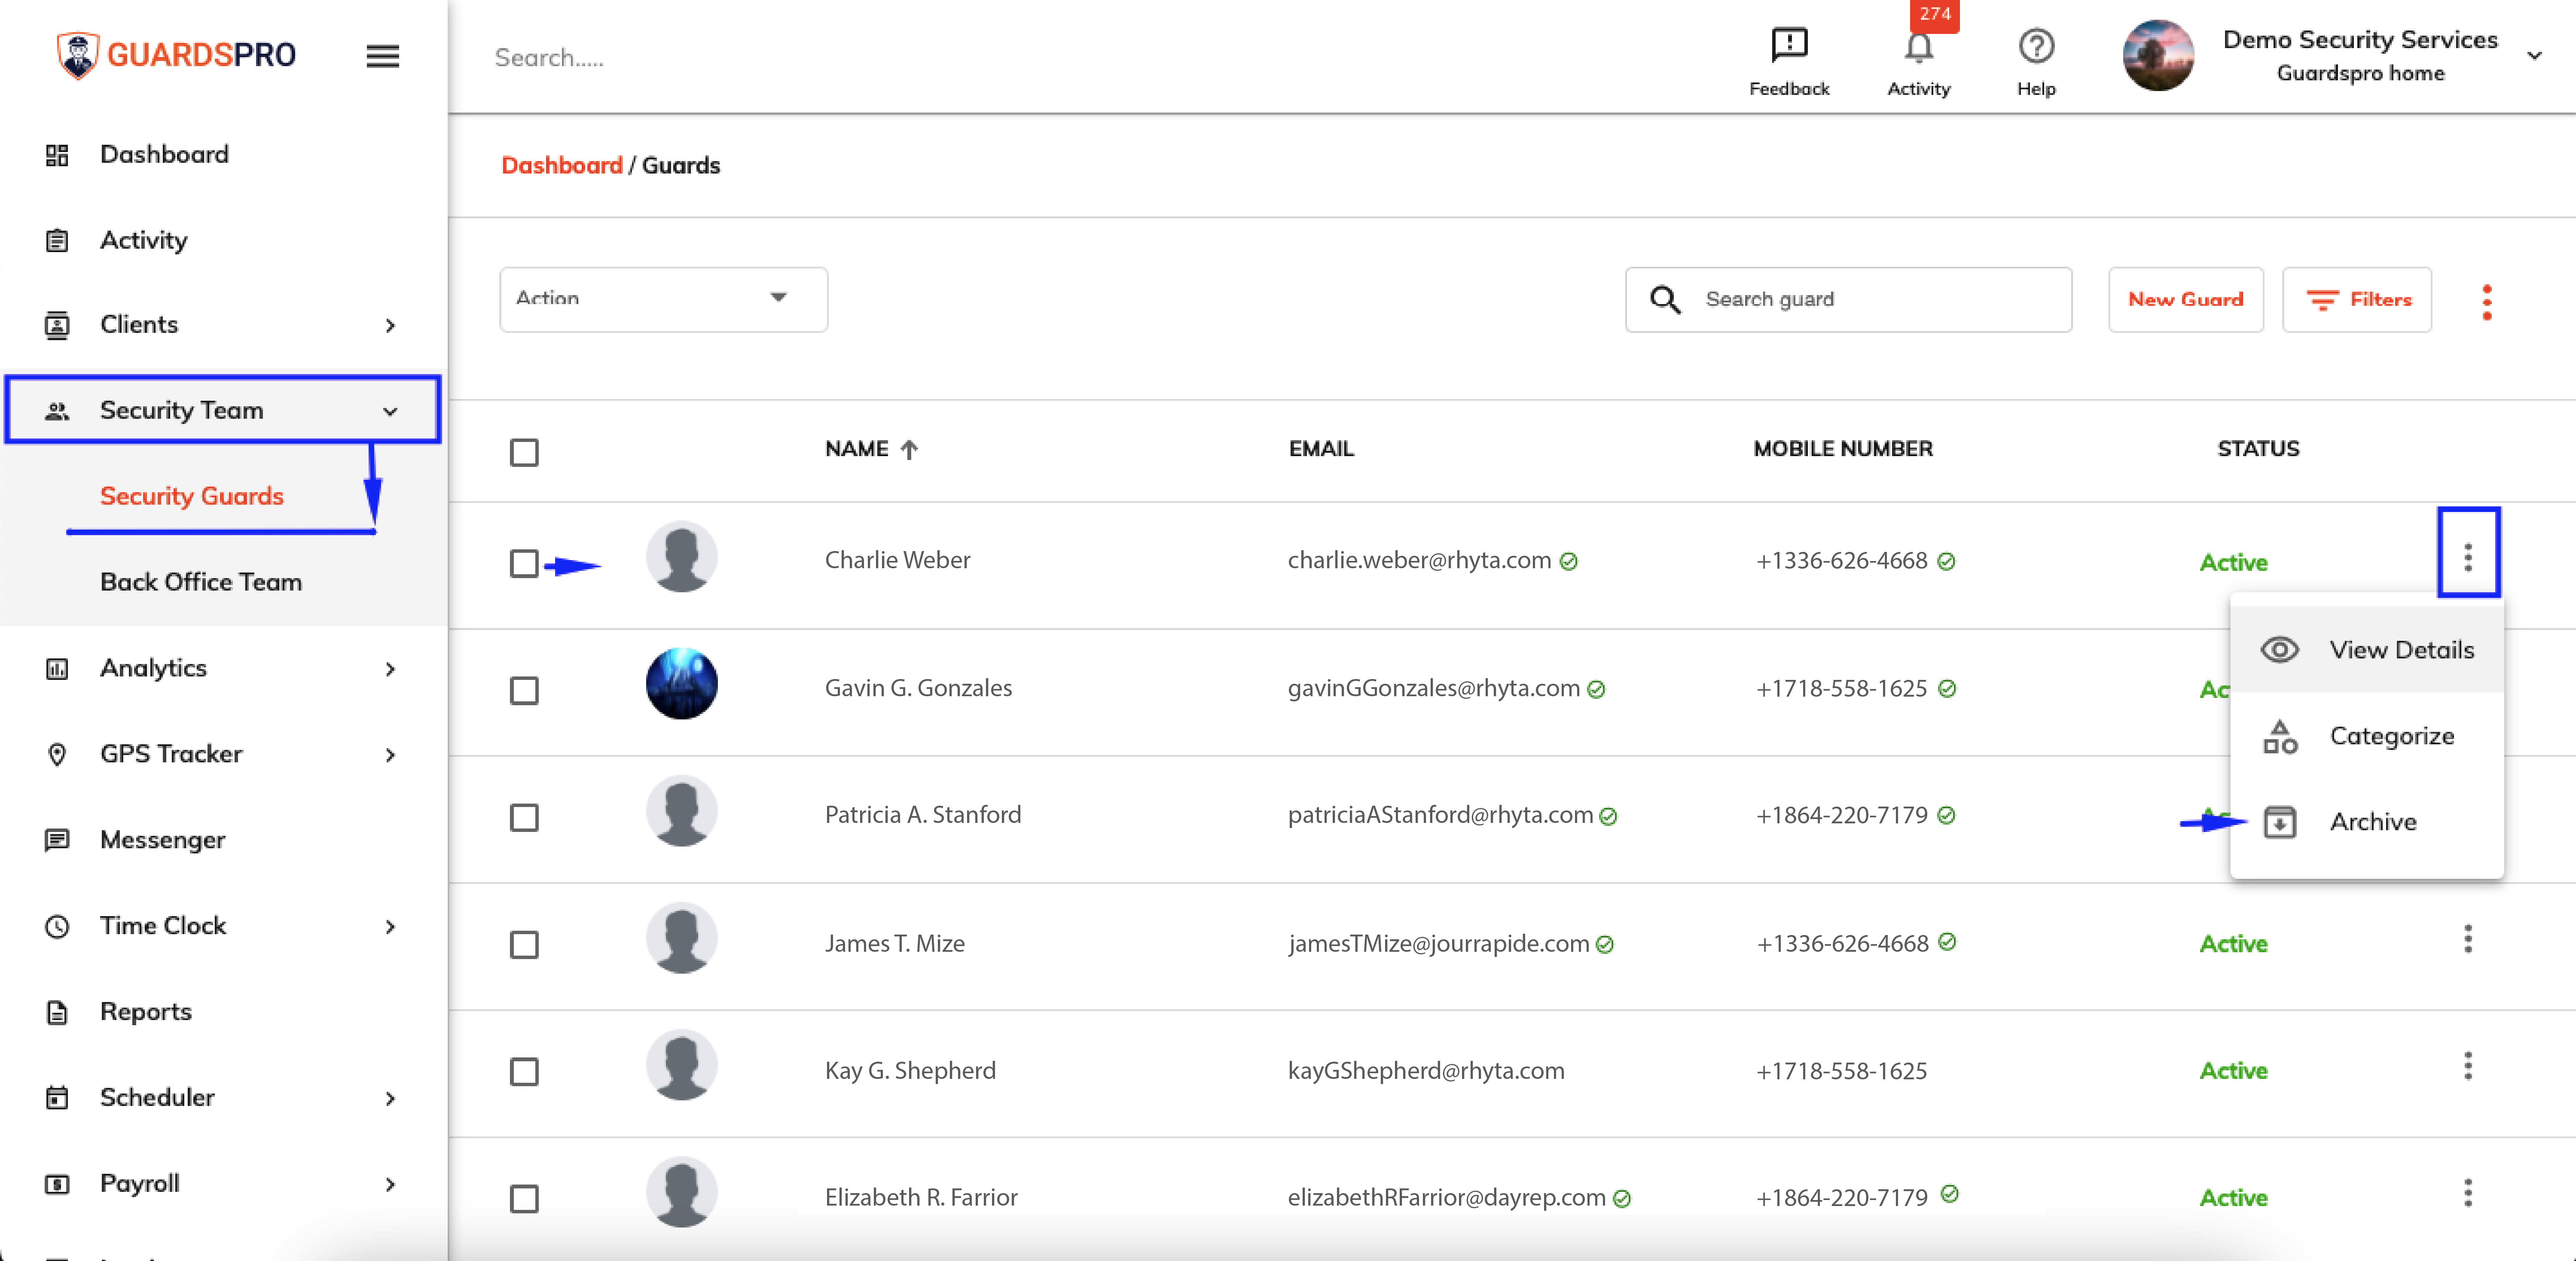Screen dimensions: 2576x1261
Task: Toggle the hamburger sidebar menu
Action: tap(382, 56)
